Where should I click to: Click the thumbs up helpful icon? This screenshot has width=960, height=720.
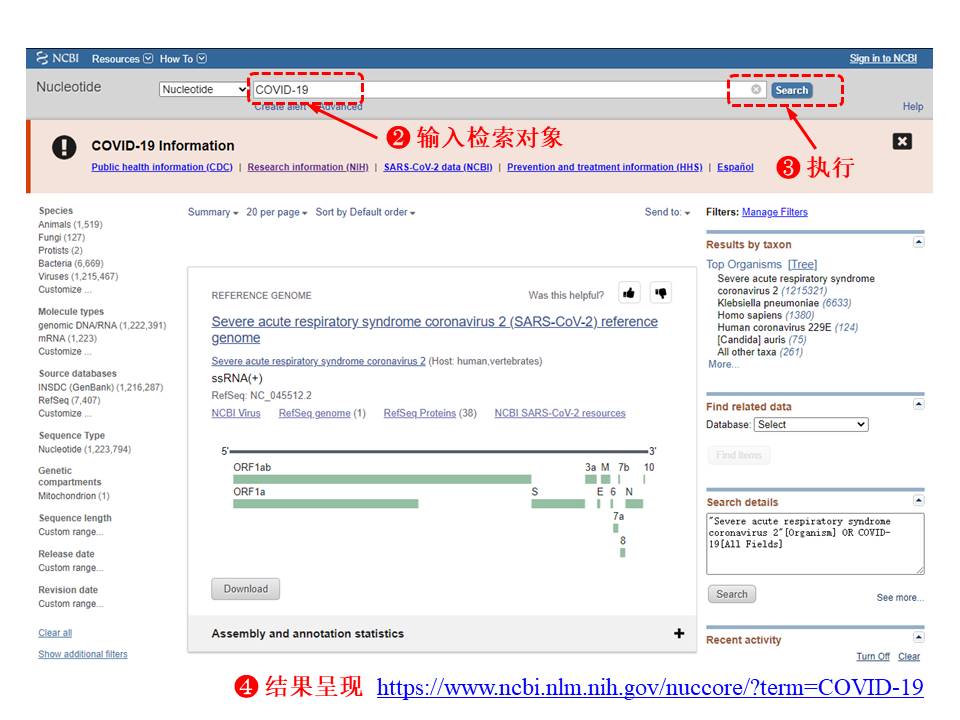[629, 293]
